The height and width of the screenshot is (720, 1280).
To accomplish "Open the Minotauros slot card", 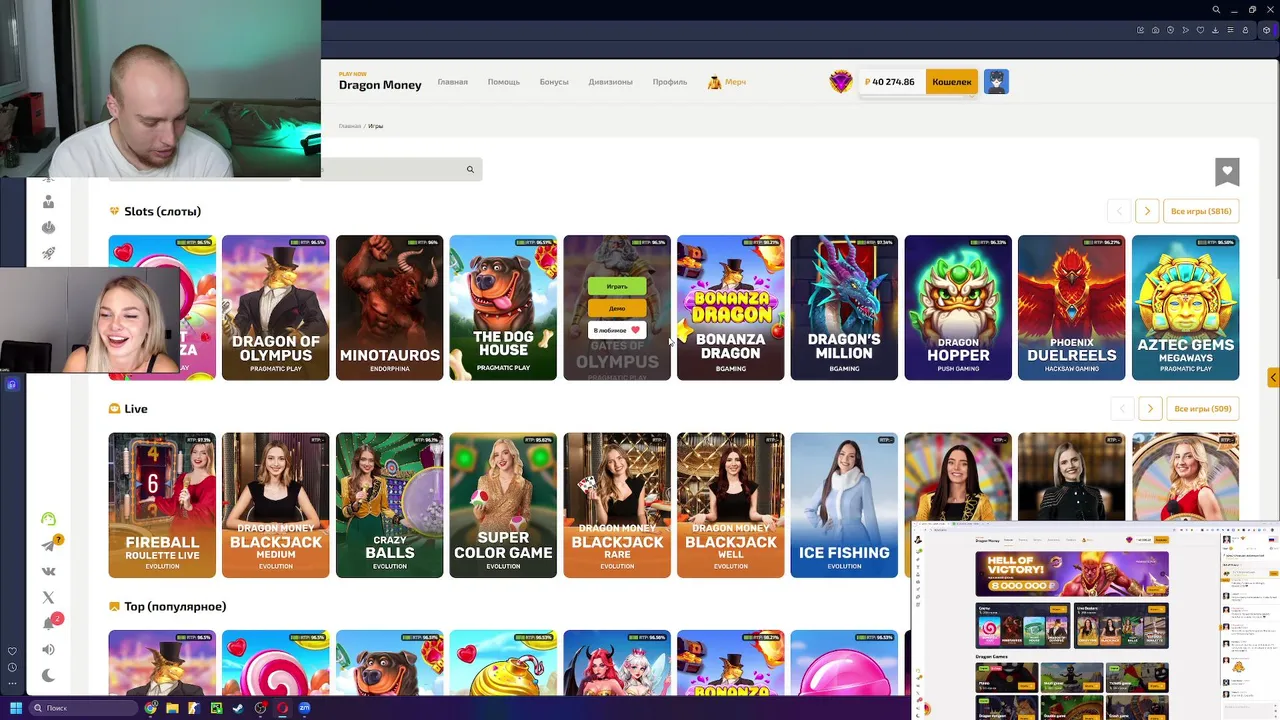I will click(389, 308).
